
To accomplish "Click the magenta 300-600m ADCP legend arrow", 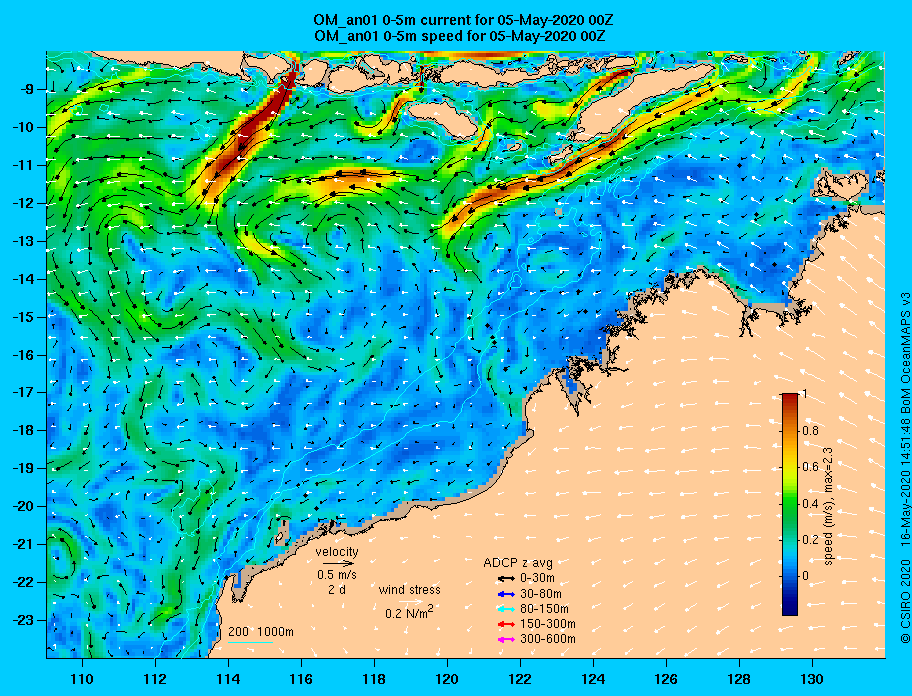I will tap(506, 640).
